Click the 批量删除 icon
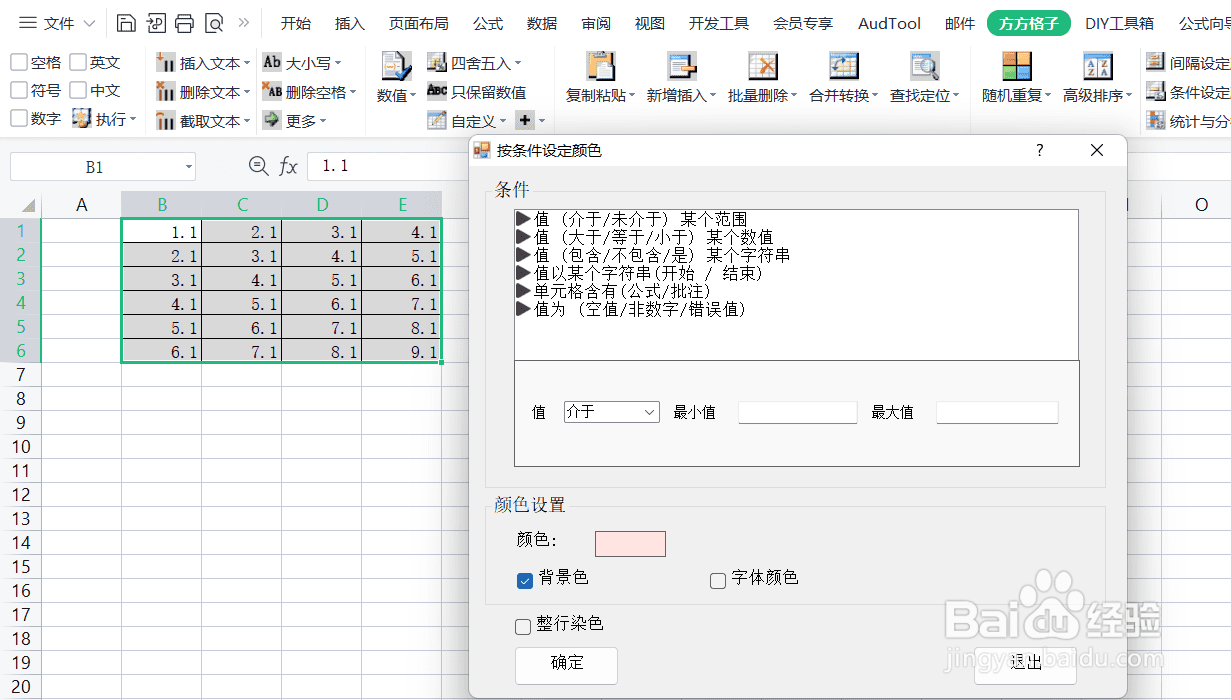The image size is (1231, 700). (x=763, y=66)
